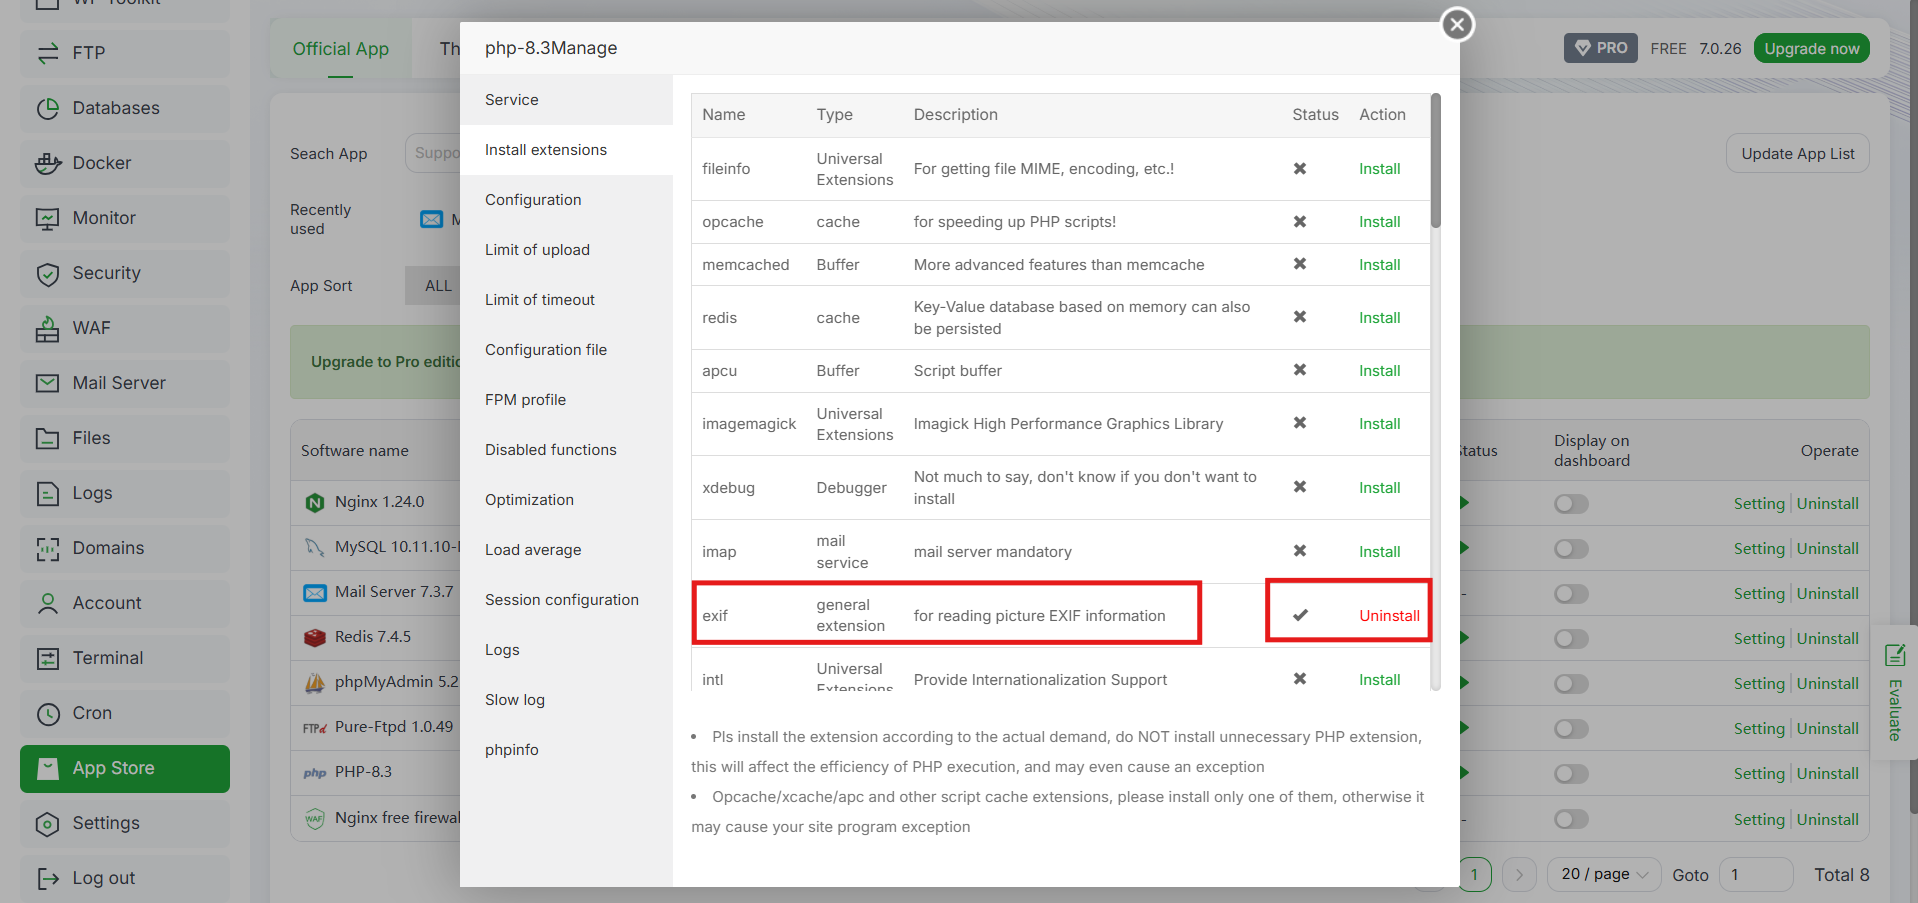Toggle dashboard display for PHP-8.3 row
The width and height of the screenshot is (1918, 903).
[1571, 774]
